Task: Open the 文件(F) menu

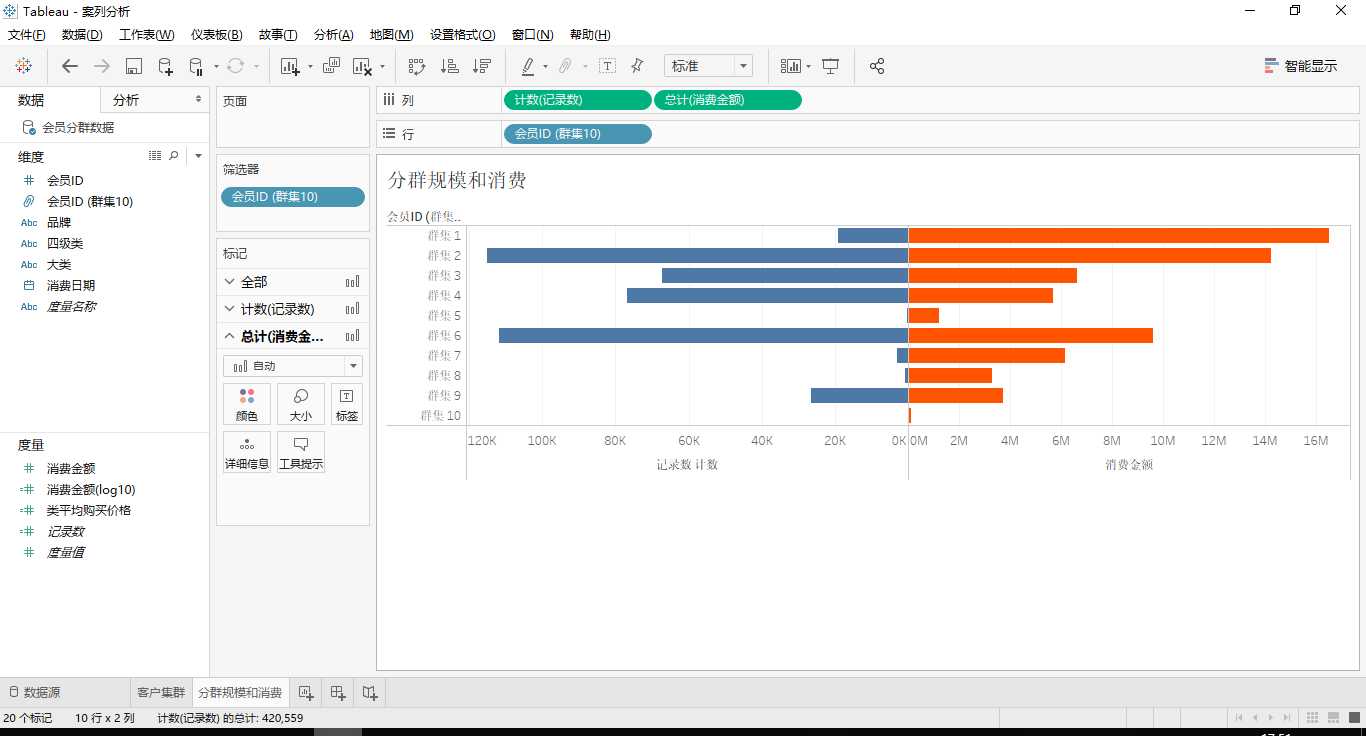Action: pos(27,34)
